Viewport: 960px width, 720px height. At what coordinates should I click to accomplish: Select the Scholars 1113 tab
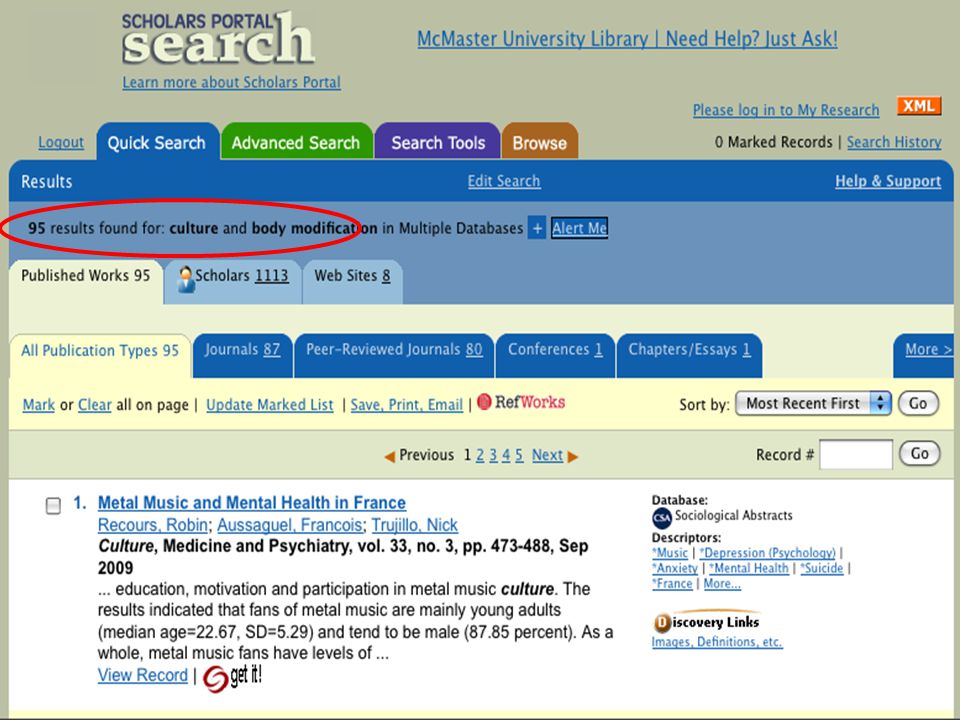click(233, 280)
